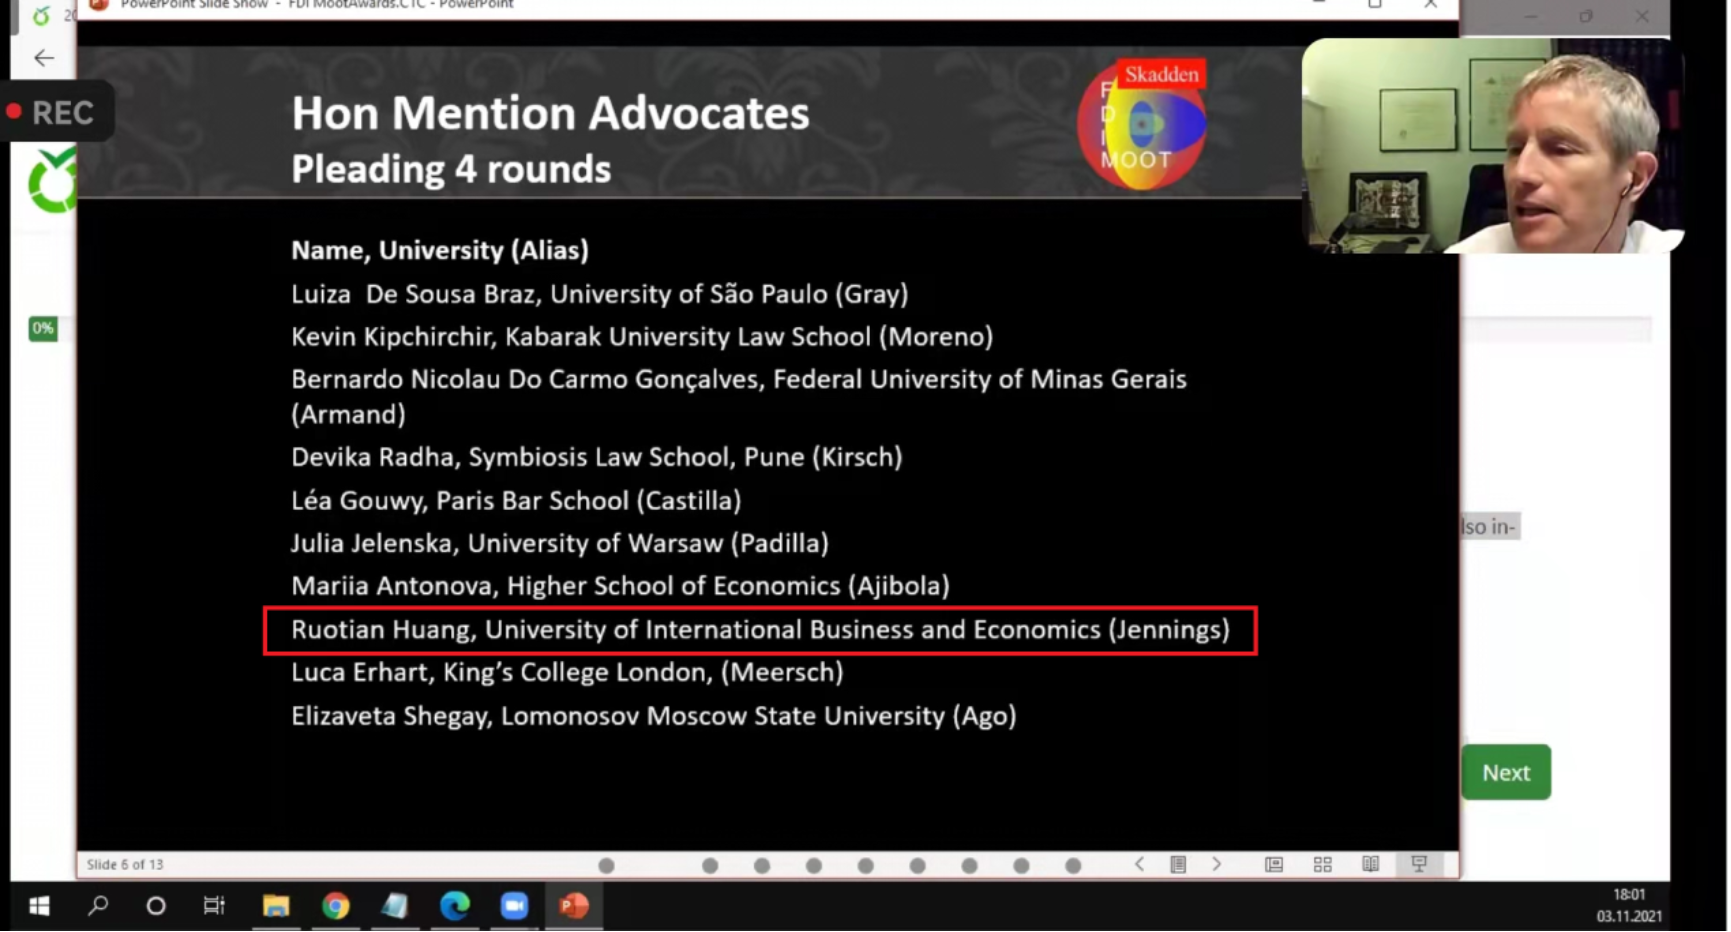
Task: Open Zoom from taskbar
Action: coord(514,906)
